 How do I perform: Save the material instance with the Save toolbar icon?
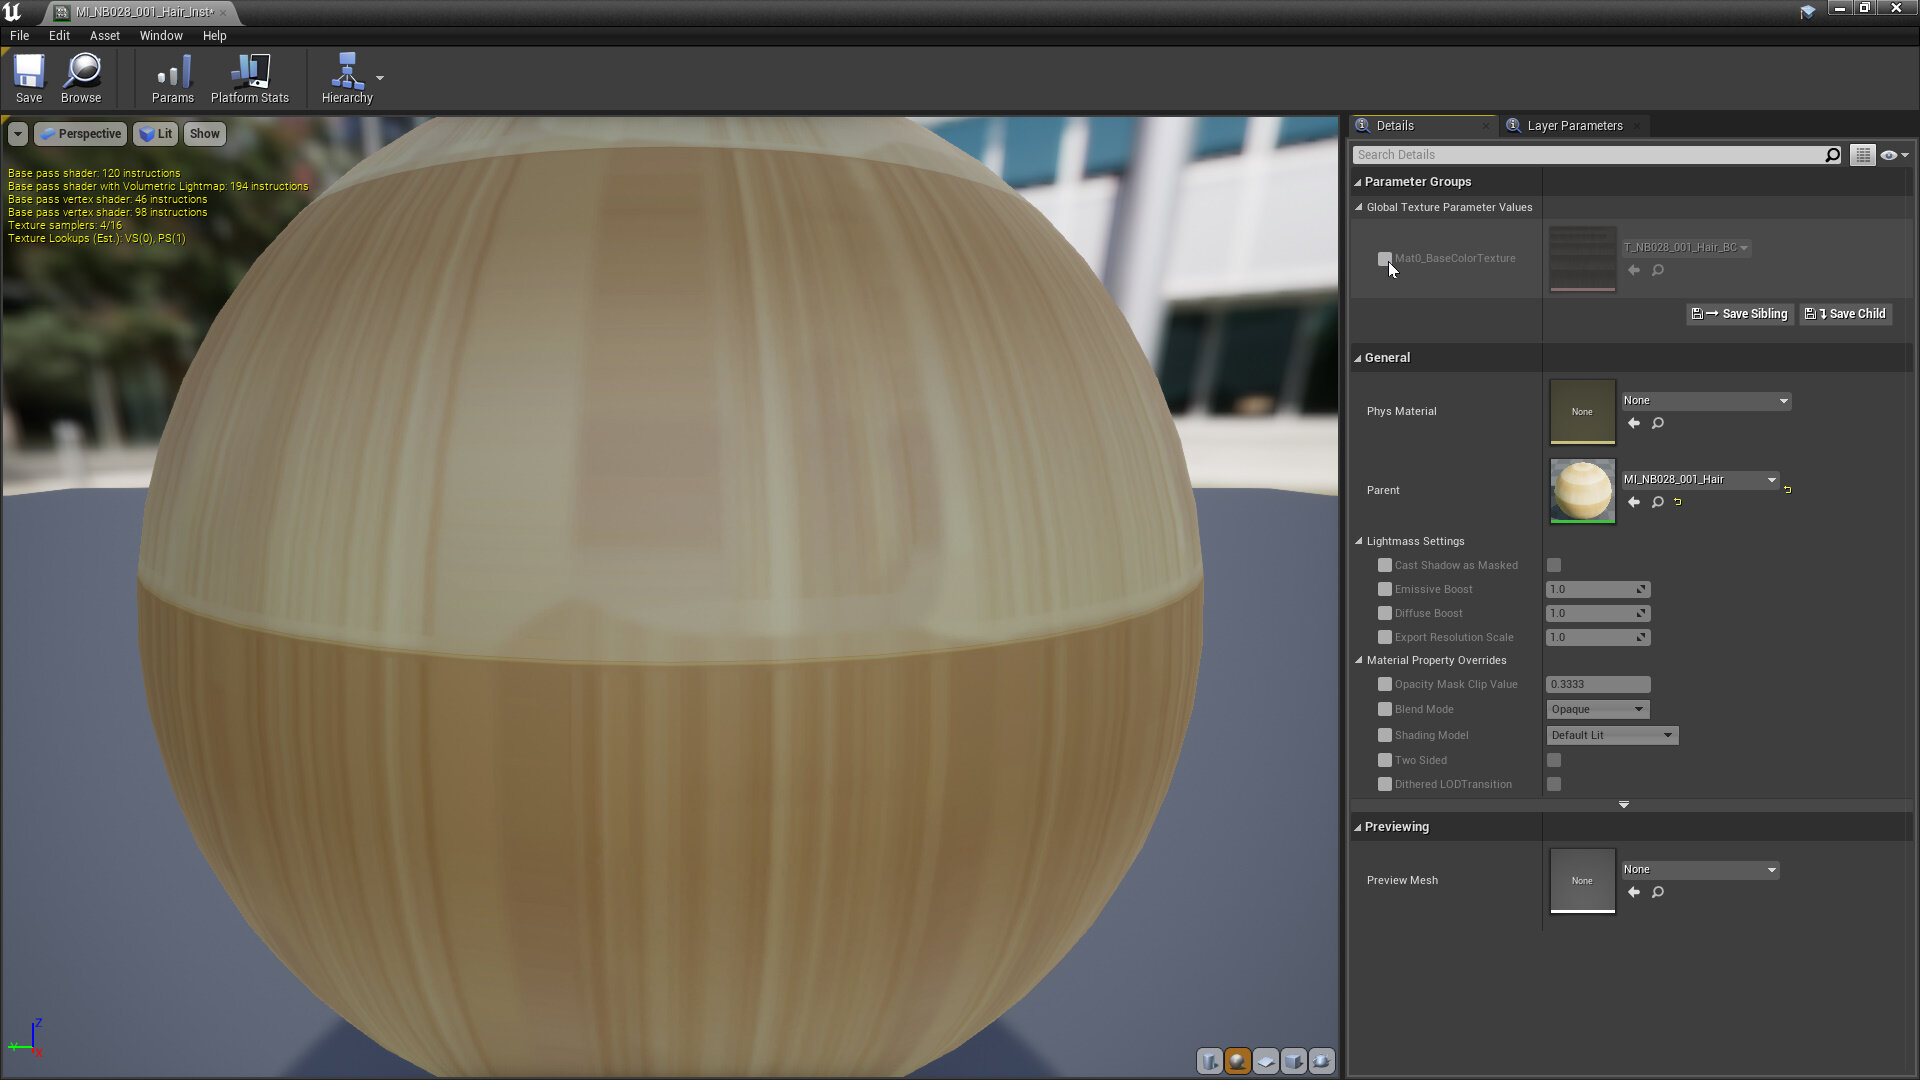pos(29,78)
